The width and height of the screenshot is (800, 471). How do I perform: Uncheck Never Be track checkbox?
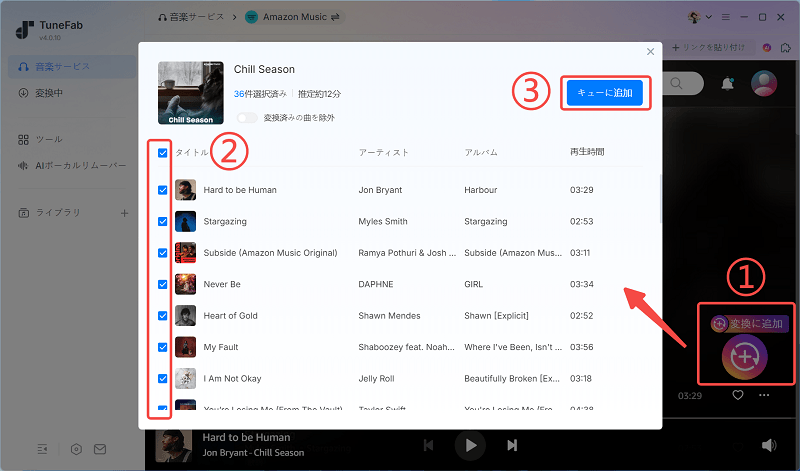[163, 284]
